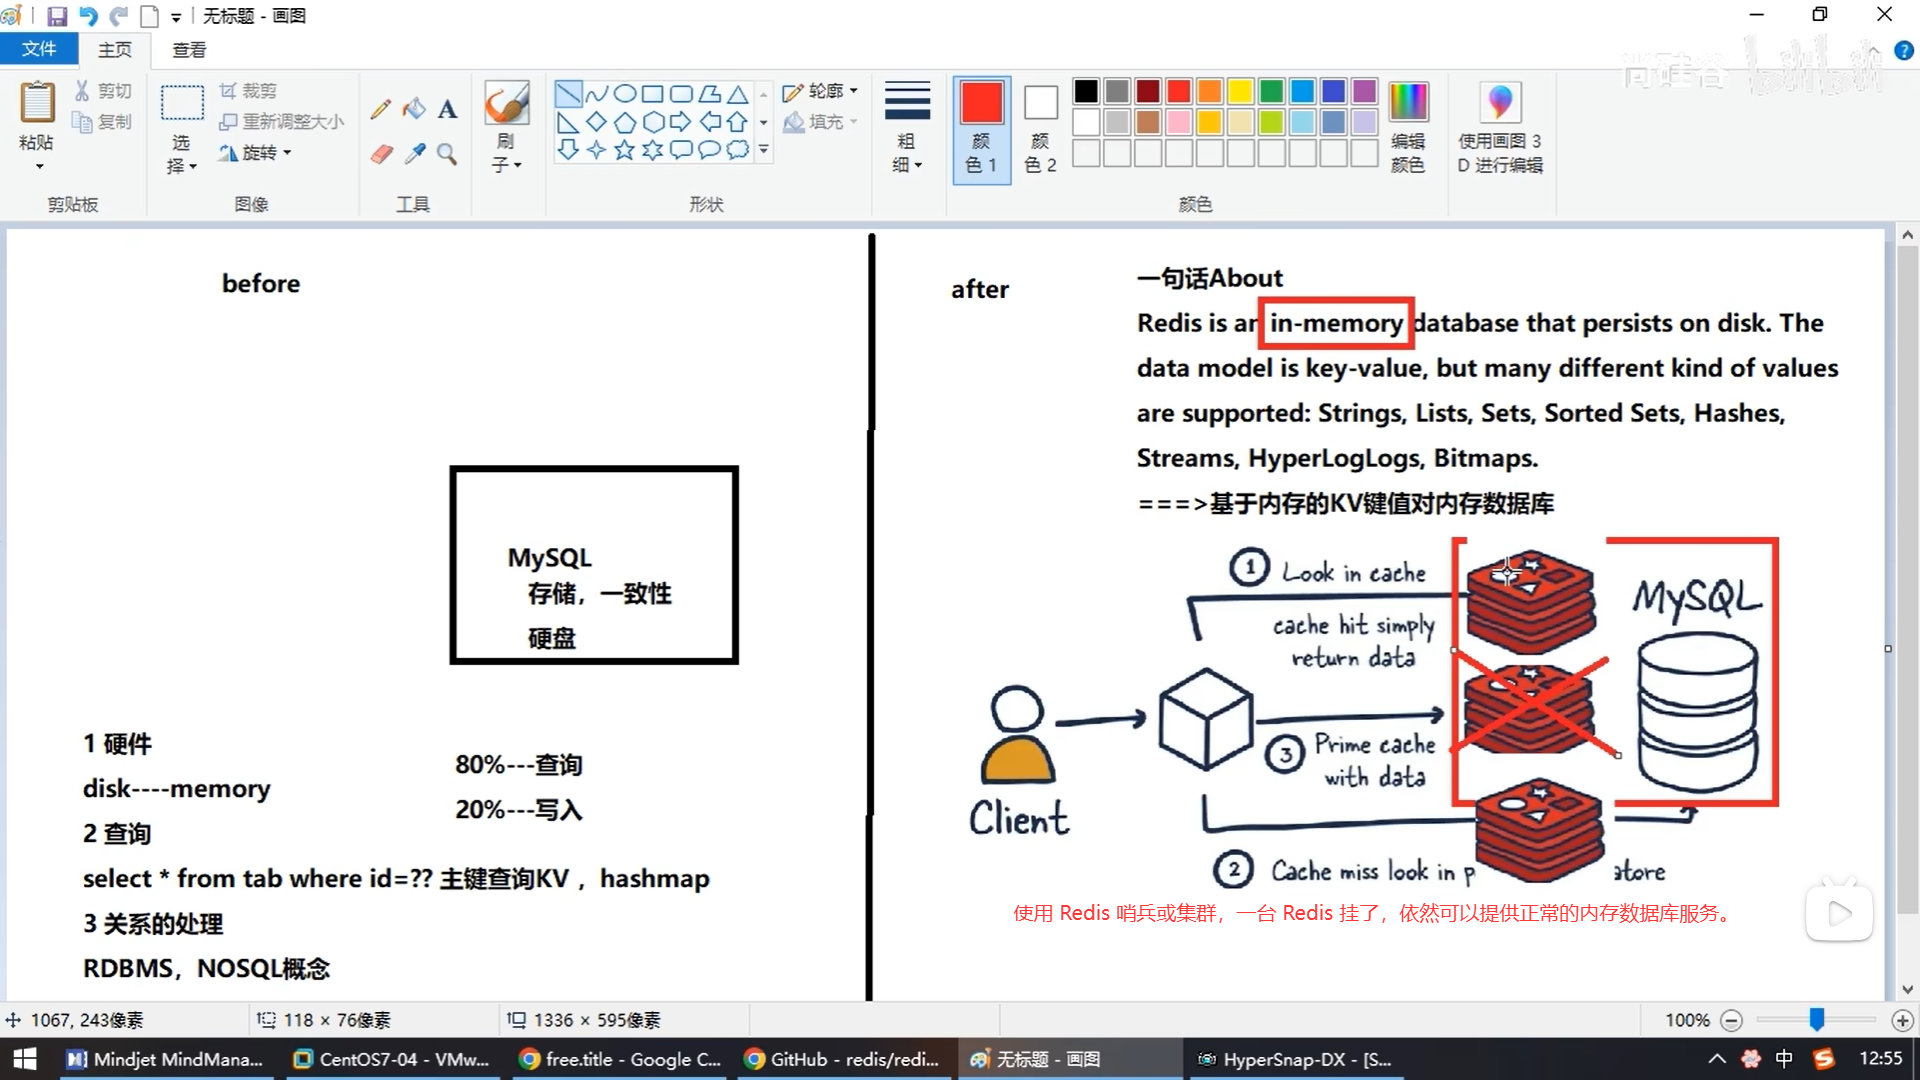Open Edit colors rainbow palette
1920x1080 pixels.
(1407, 104)
